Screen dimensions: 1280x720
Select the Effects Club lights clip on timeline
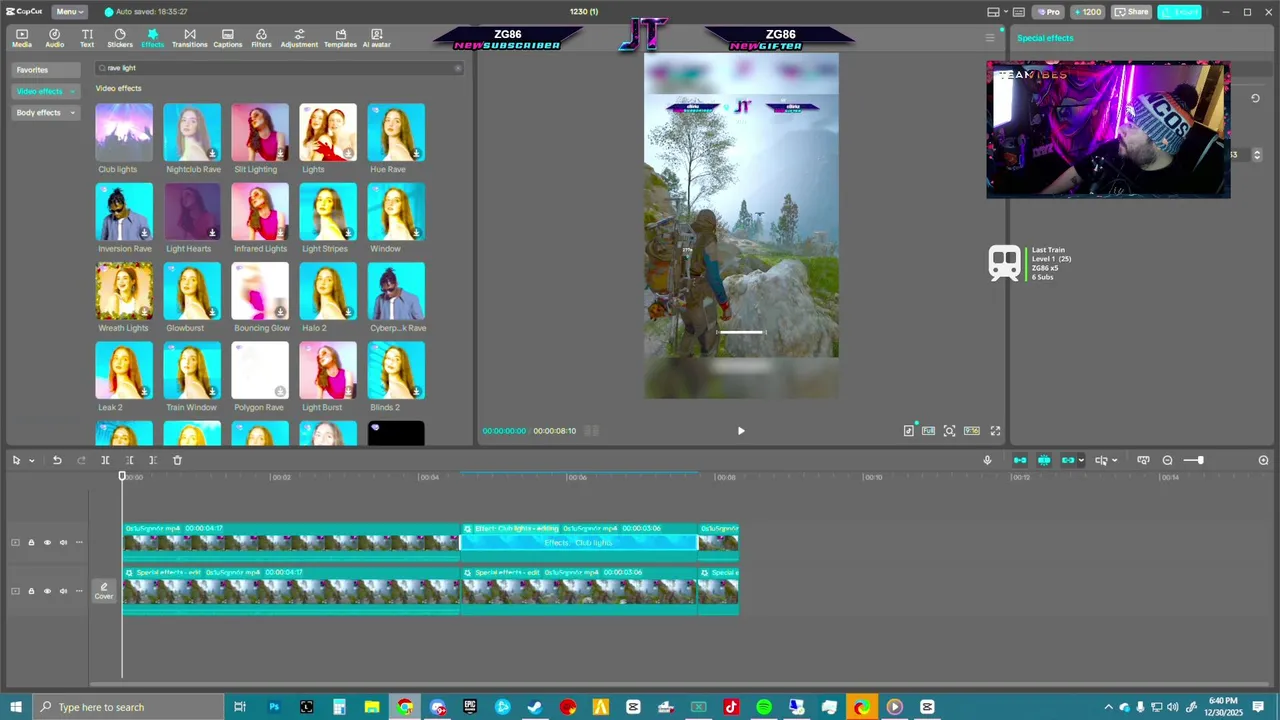[579, 542]
